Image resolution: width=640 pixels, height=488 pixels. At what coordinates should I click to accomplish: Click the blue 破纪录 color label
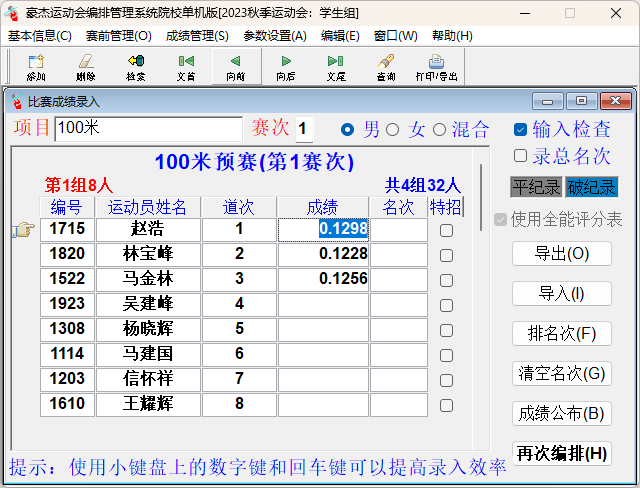coord(592,187)
